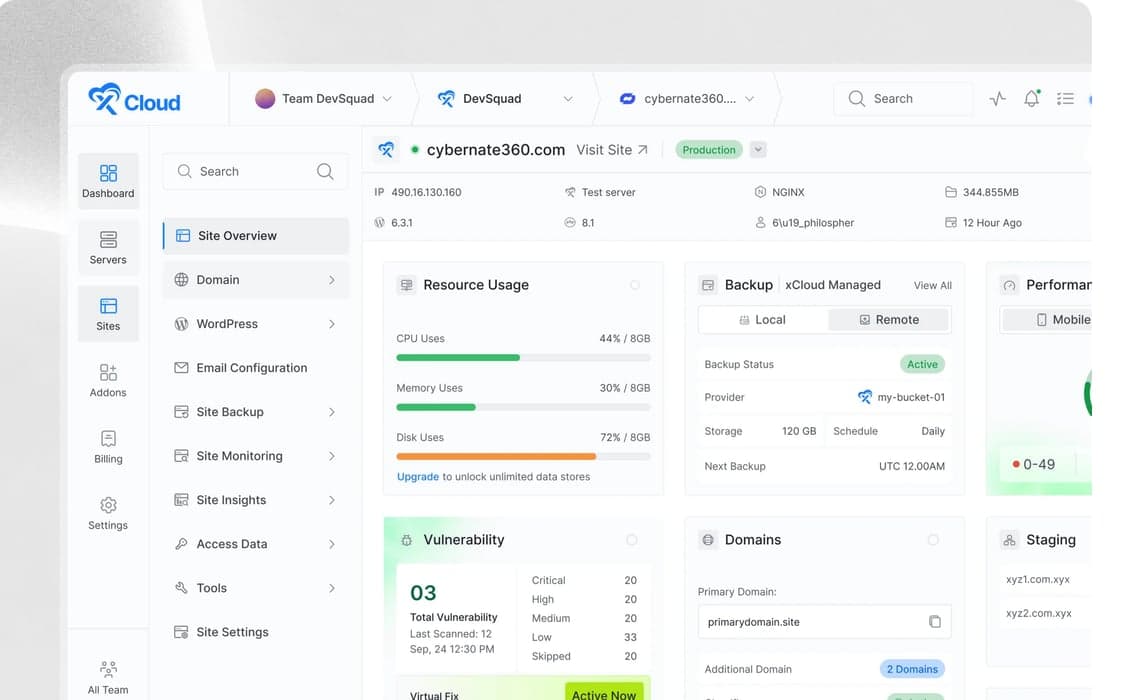Click the xCloud logo

pos(134,100)
